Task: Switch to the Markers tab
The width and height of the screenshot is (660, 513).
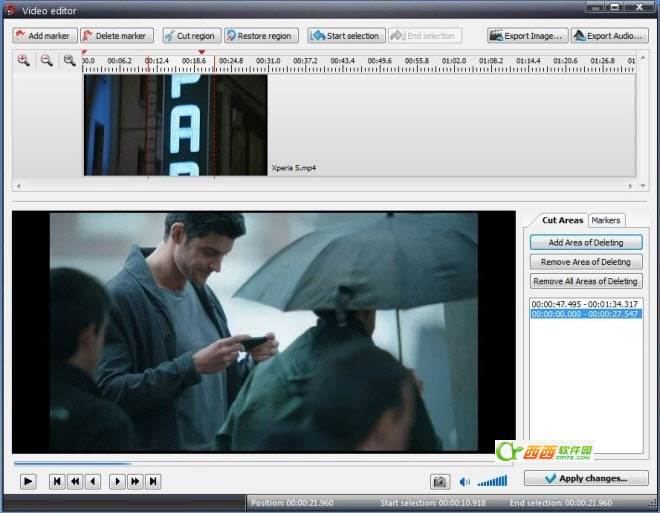Action: click(x=606, y=220)
